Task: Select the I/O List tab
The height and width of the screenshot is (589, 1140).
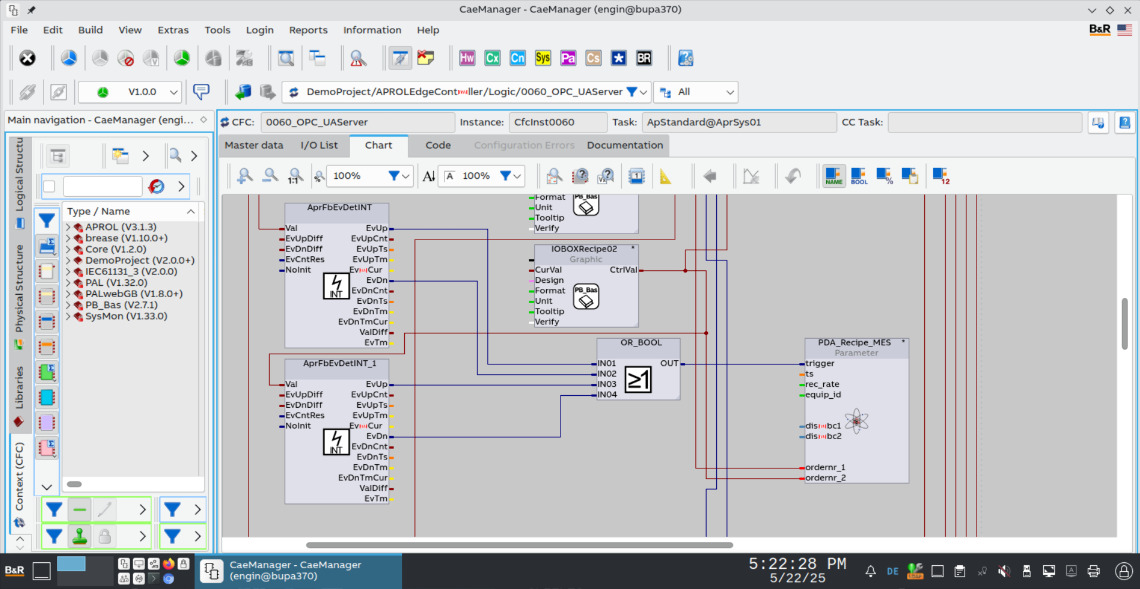Action: (x=319, y=145)
